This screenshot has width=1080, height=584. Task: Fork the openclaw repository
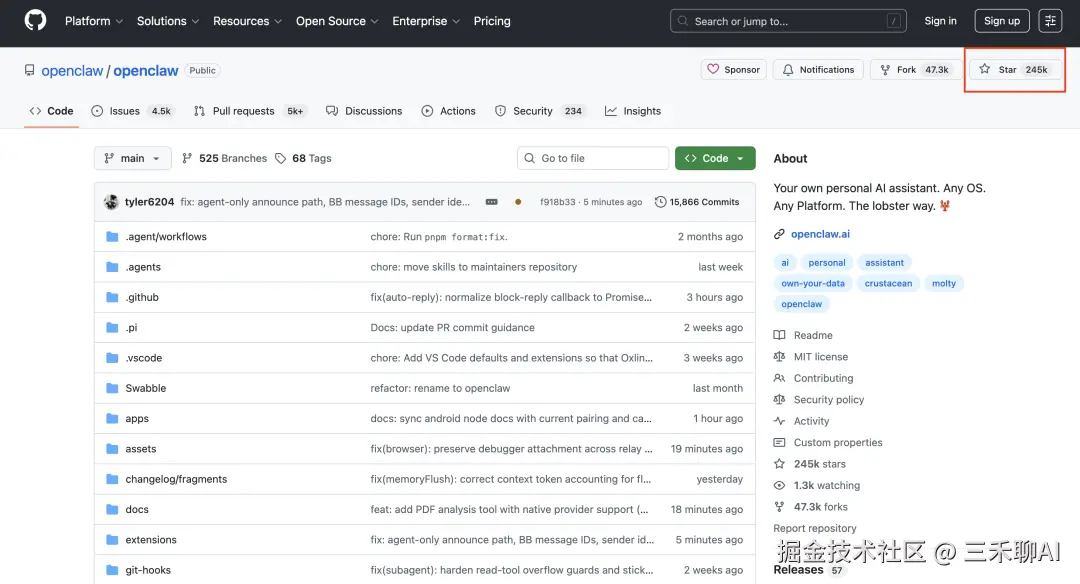915,70
